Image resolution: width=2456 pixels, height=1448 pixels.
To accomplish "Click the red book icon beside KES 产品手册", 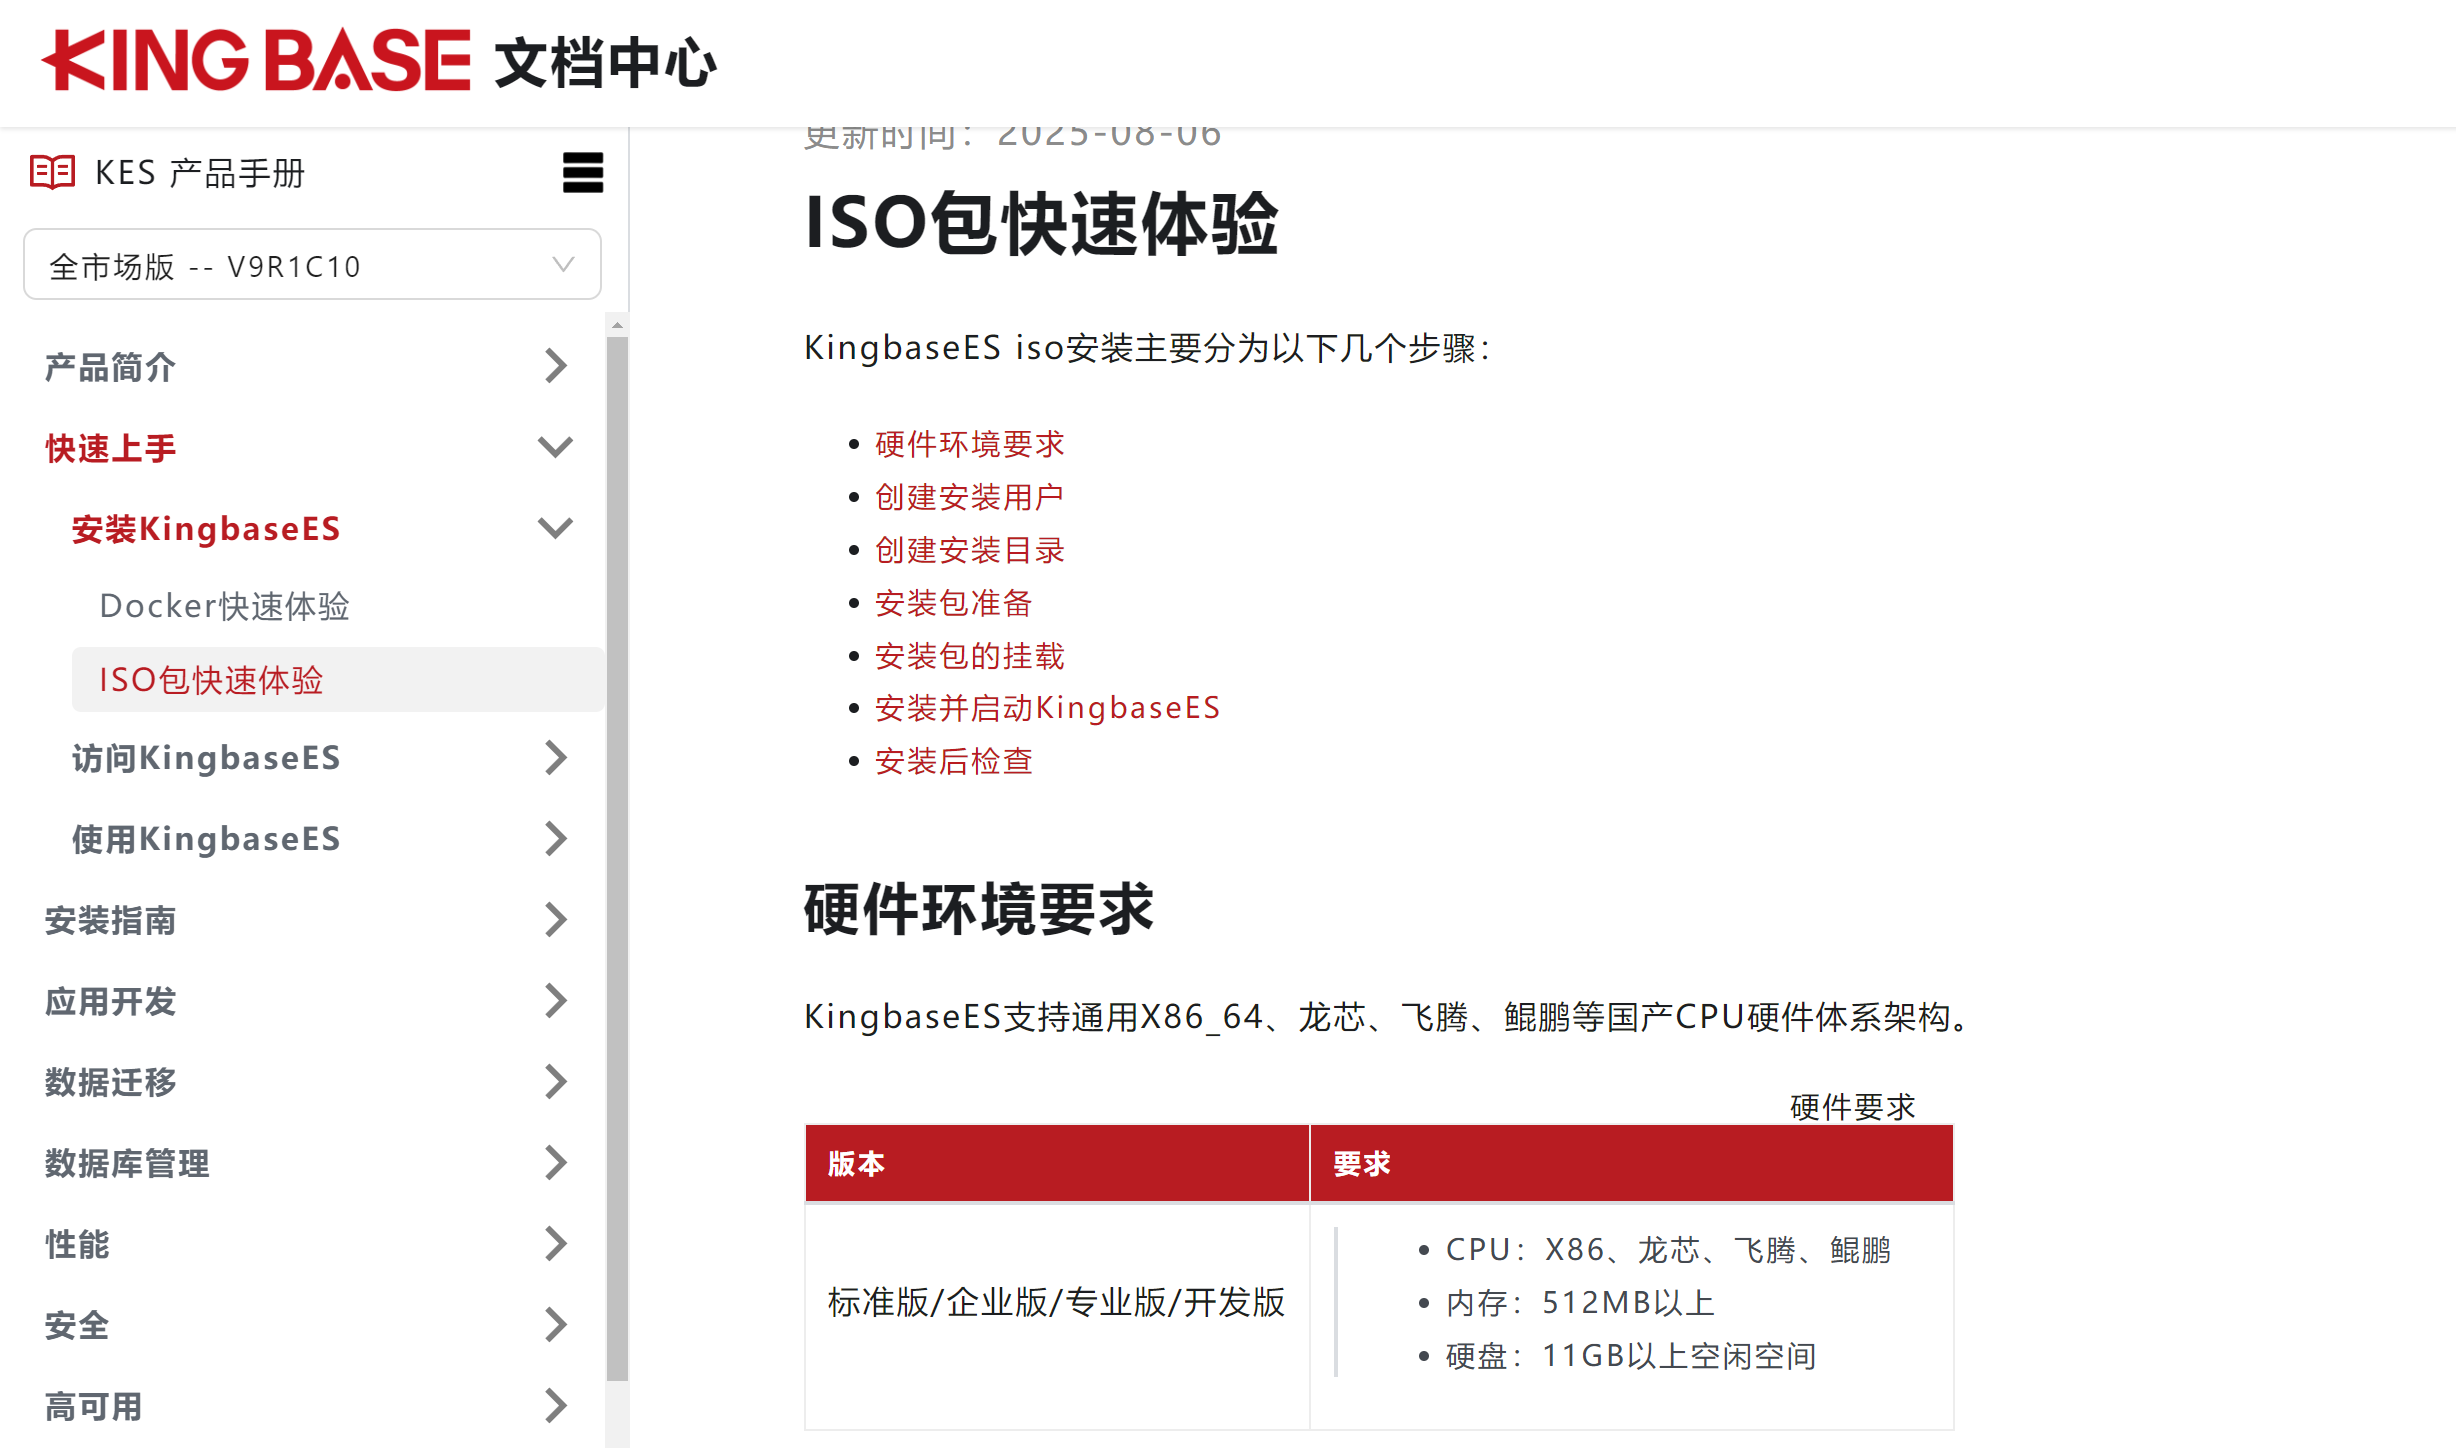I will [52, 172].
